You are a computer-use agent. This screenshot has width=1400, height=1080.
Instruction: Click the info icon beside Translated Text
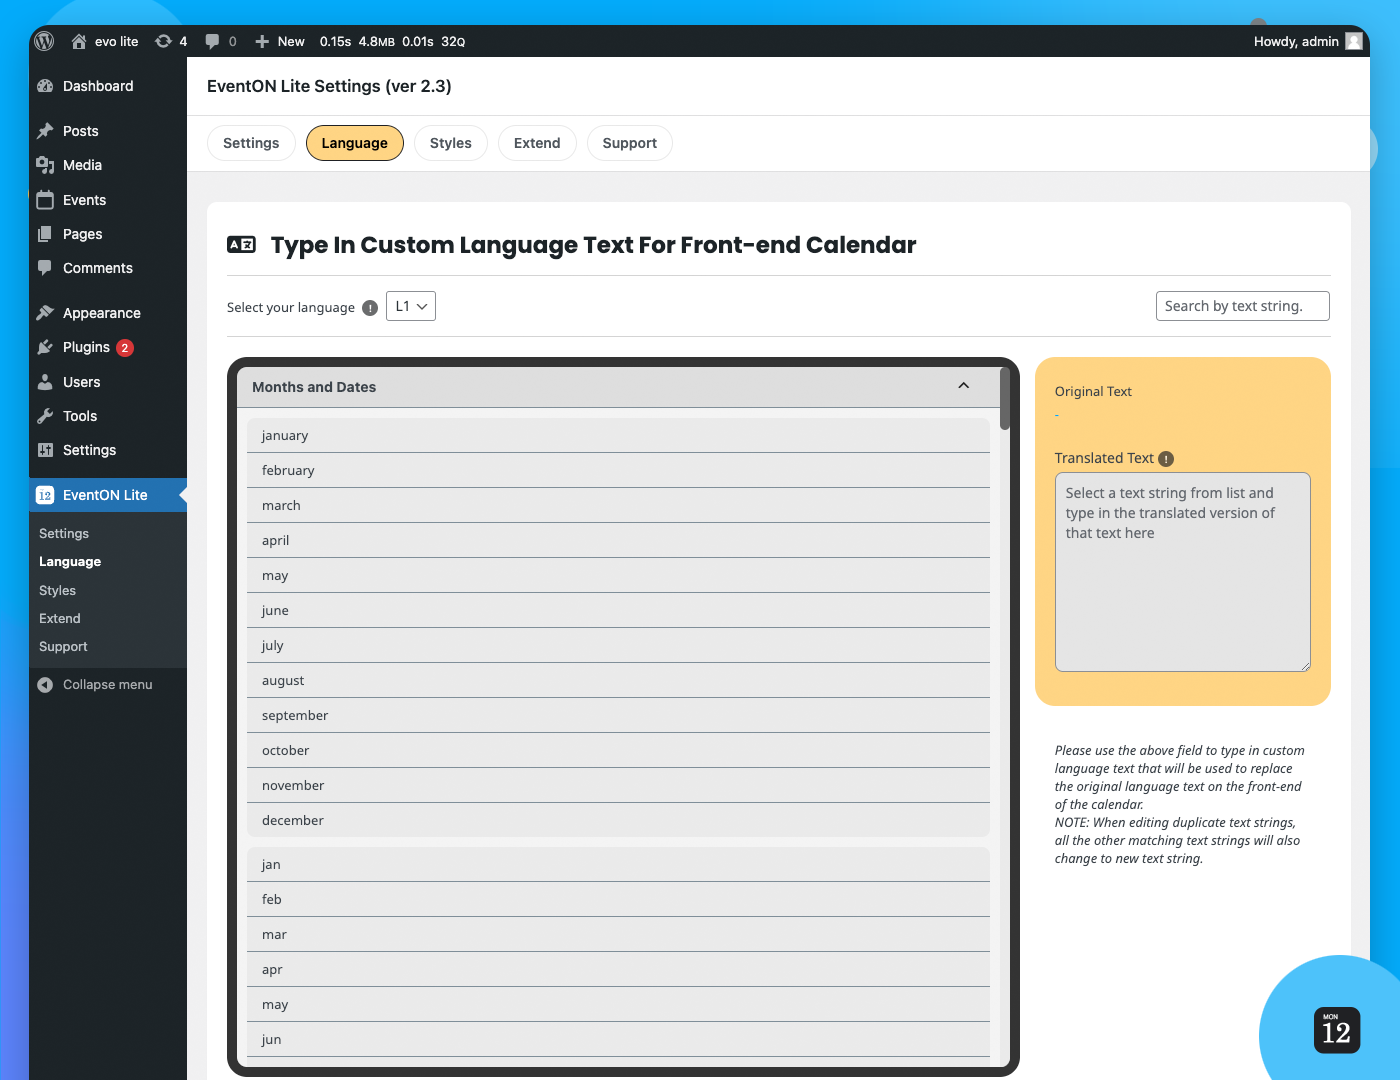1166,459
